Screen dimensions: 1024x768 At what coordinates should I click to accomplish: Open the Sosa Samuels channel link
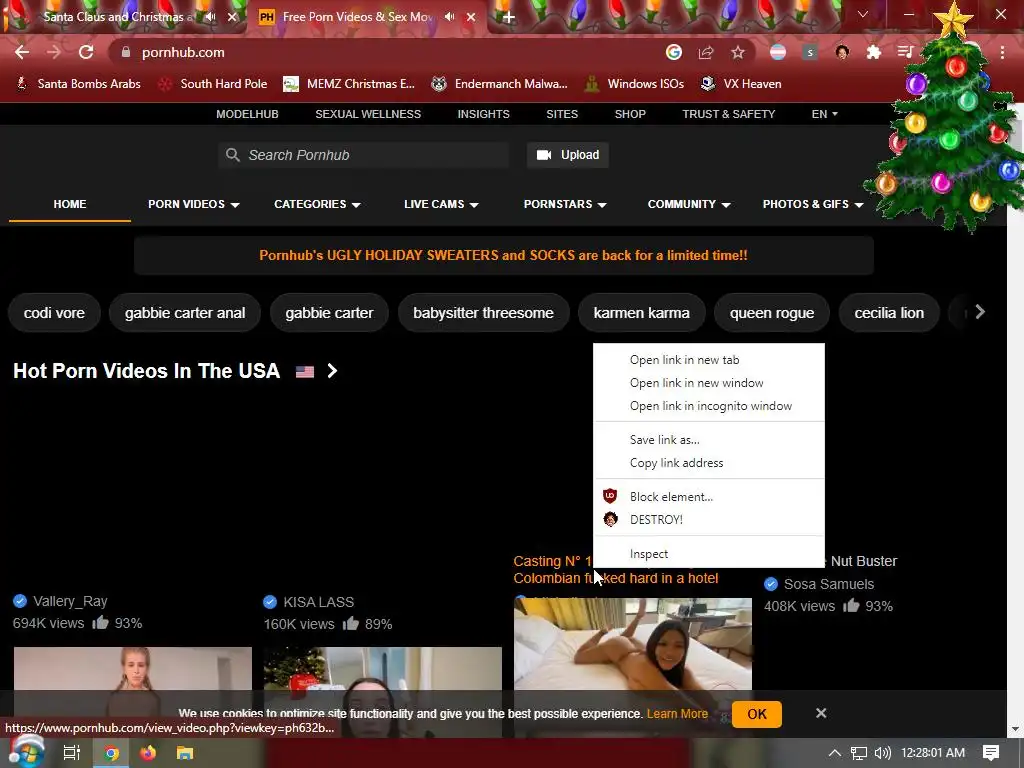829,584
